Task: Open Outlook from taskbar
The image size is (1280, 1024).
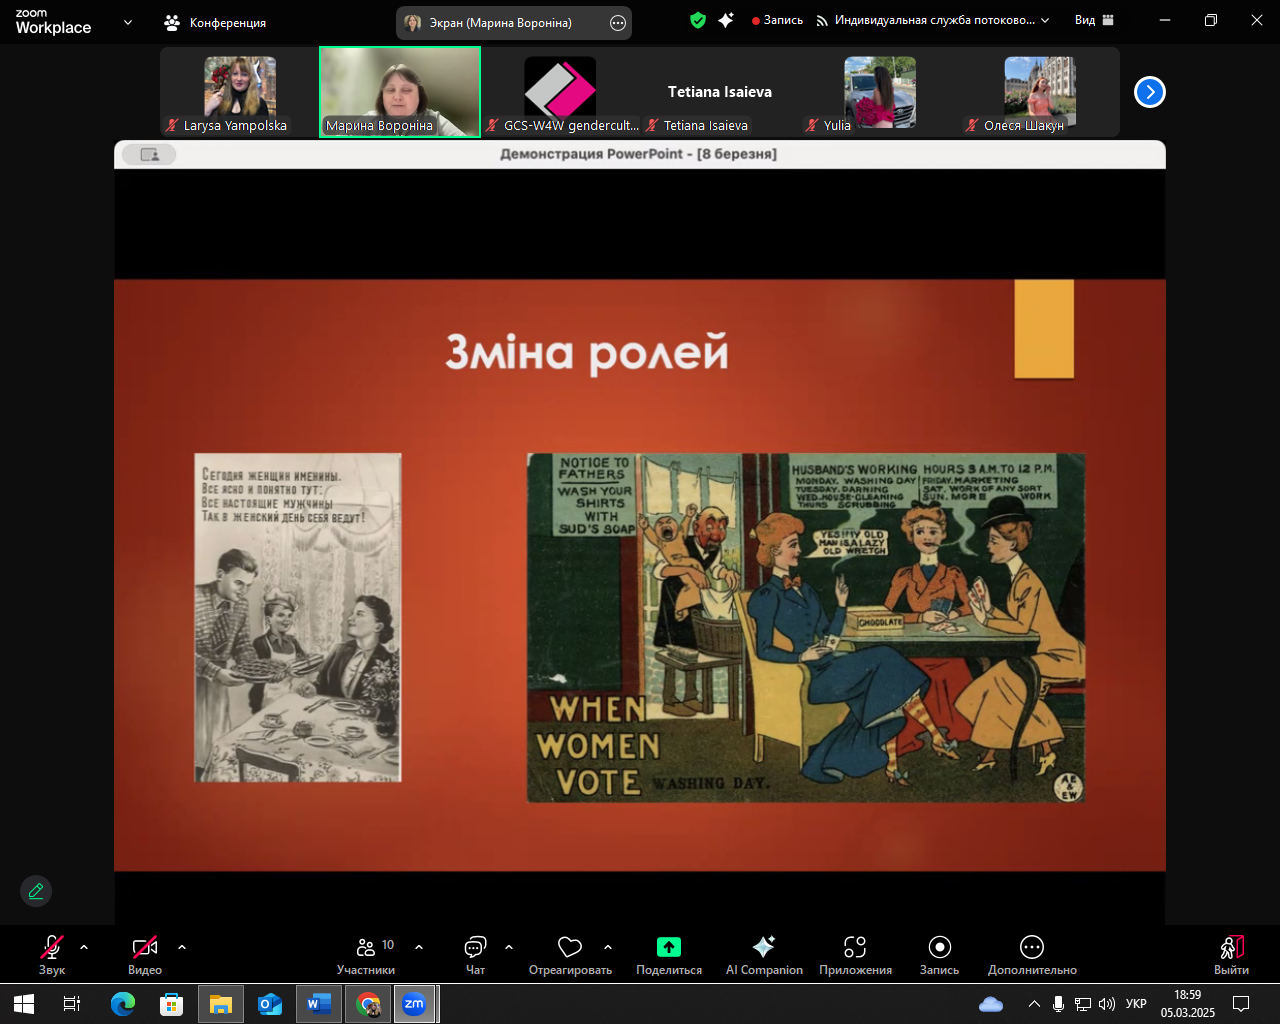Action: tap(270, 1004)
